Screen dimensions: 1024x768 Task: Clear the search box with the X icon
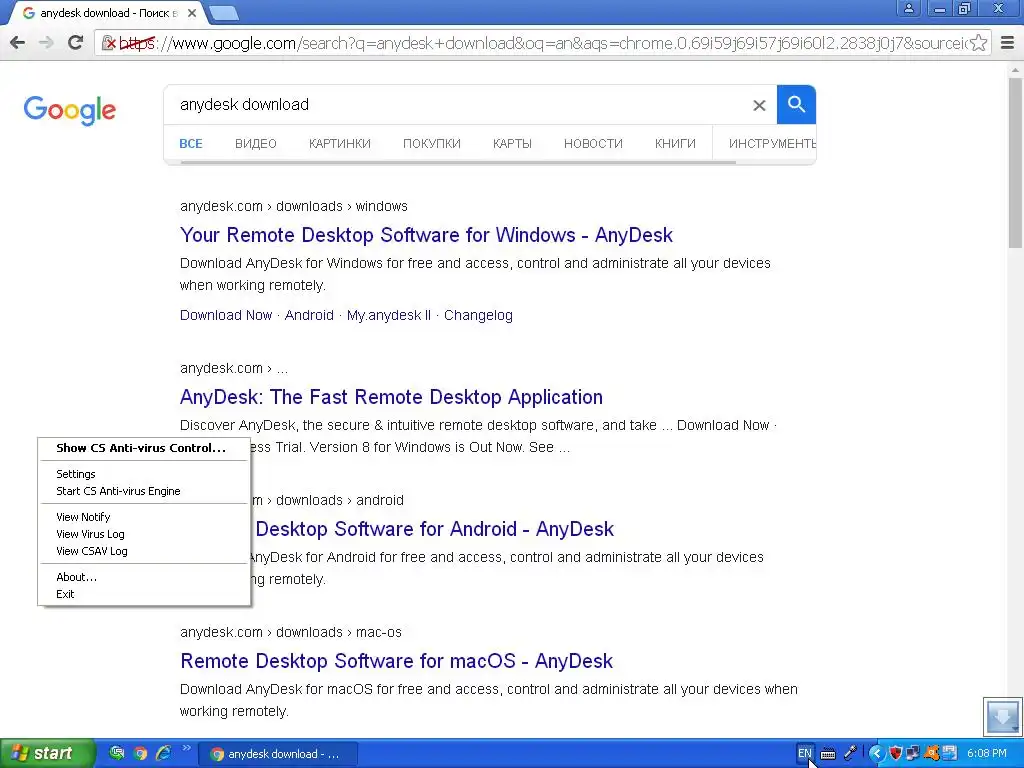tap(759, 105)
